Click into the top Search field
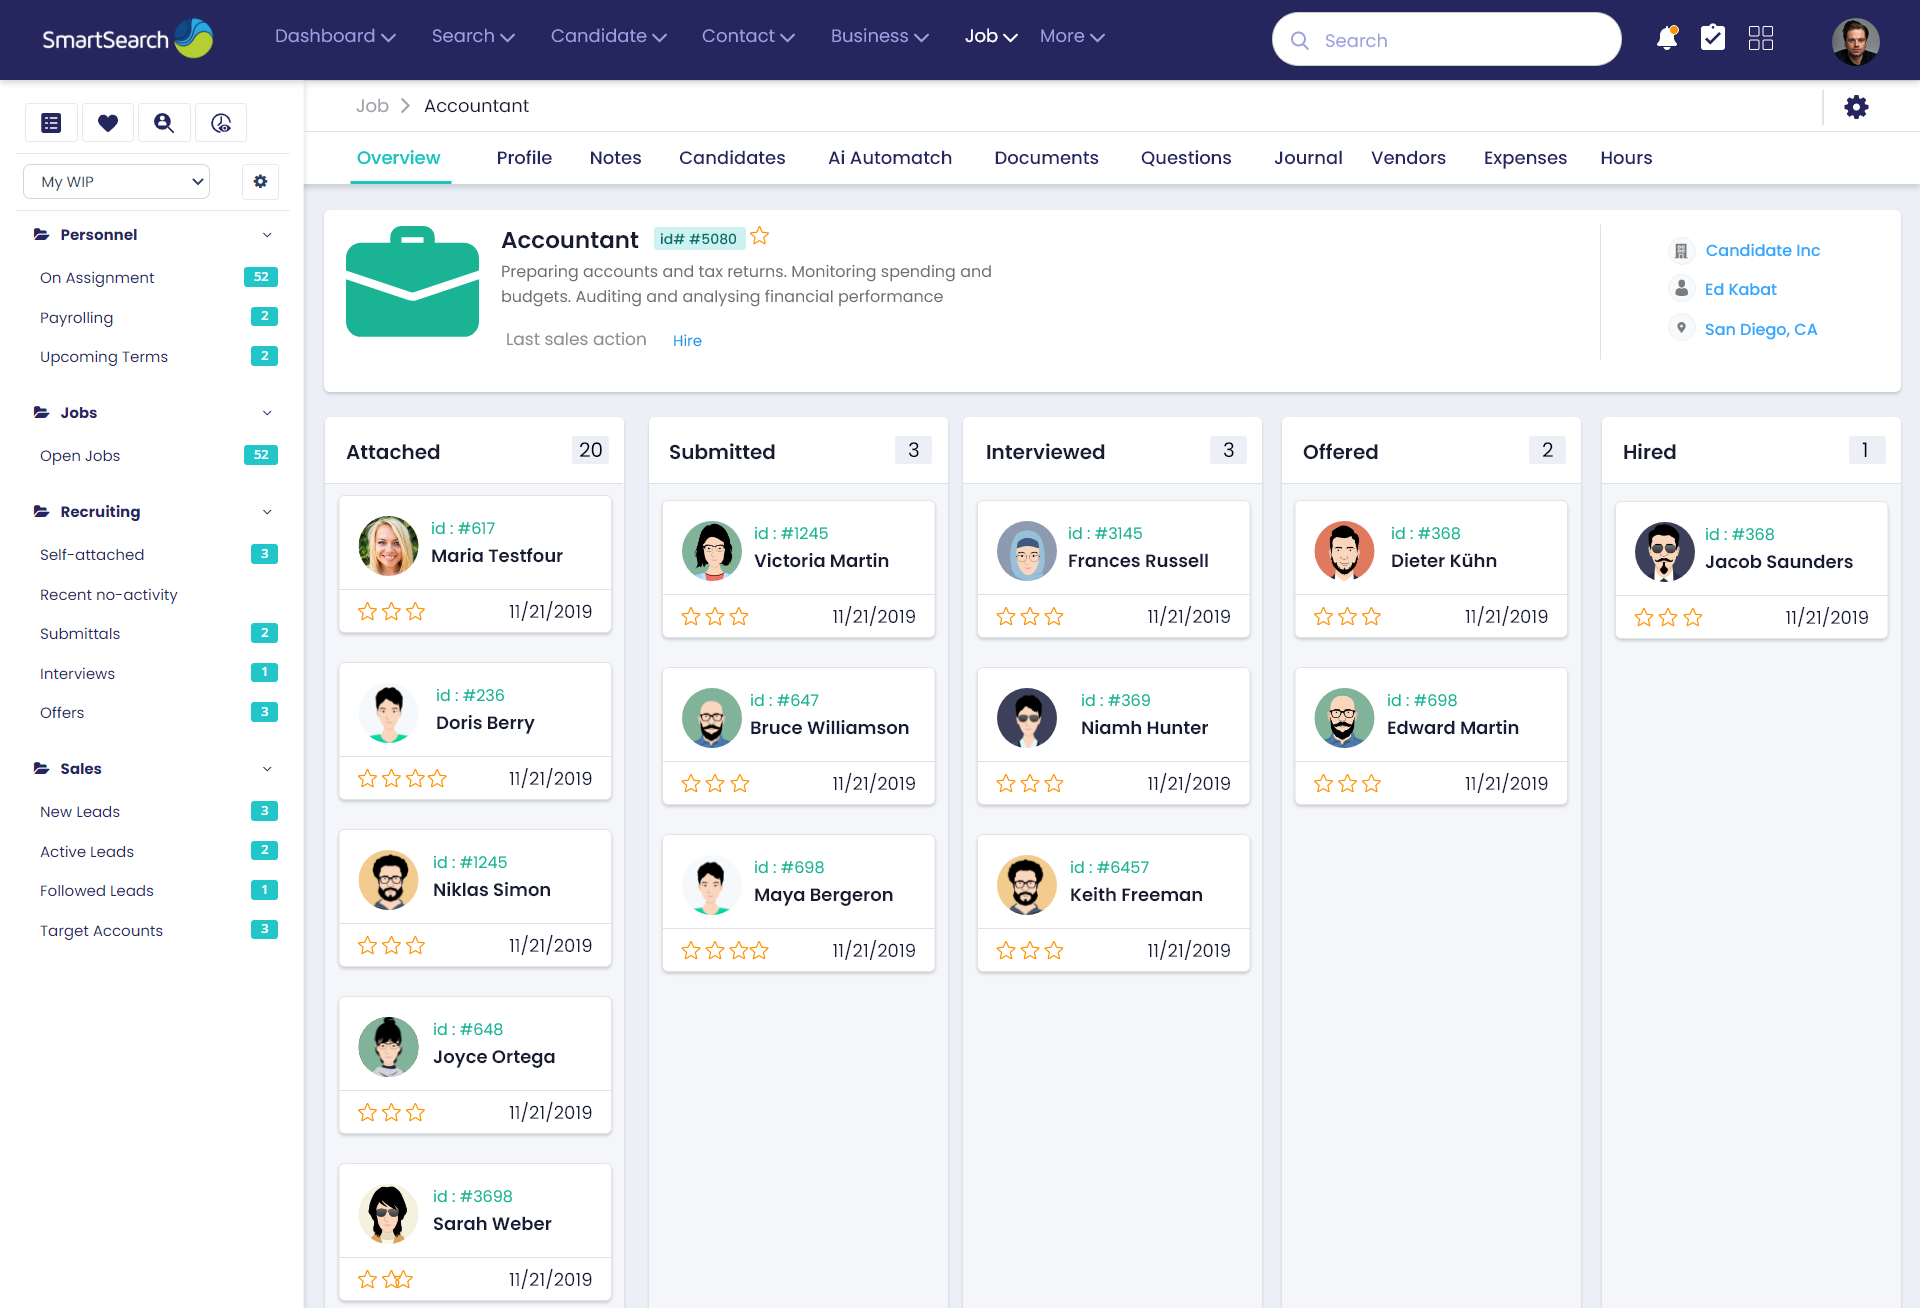Image resolution: width=1920 pixels, height=1308 pixels. (x=1460, y=40)
